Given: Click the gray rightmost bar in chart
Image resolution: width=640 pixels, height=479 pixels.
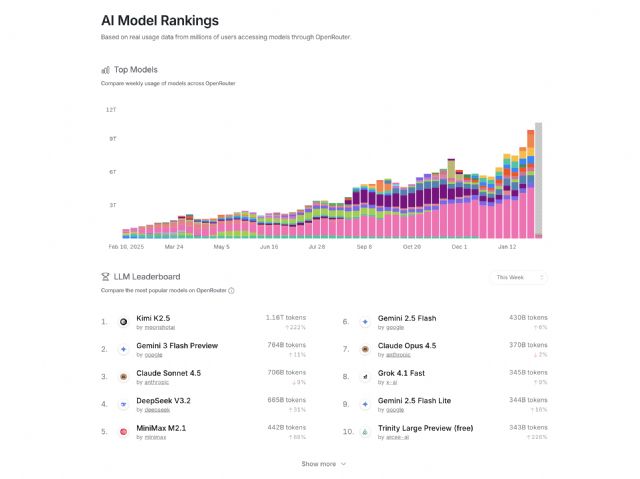Looking at the screenshot, I should click(538, 180).
